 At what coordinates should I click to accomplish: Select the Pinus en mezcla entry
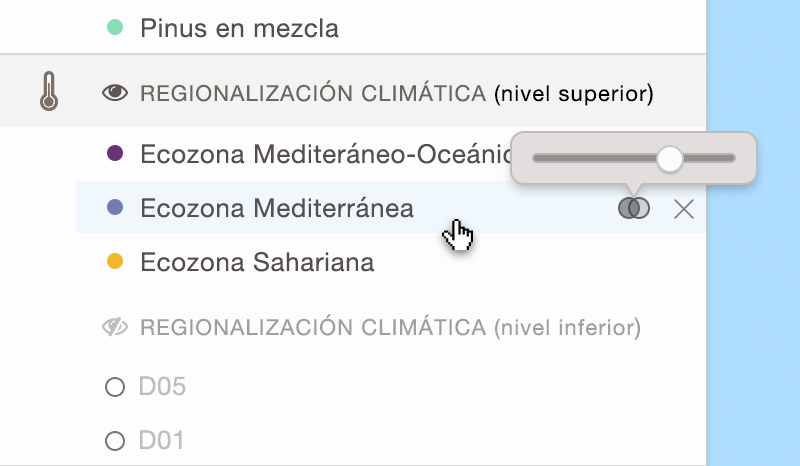(x=239, y=28)
